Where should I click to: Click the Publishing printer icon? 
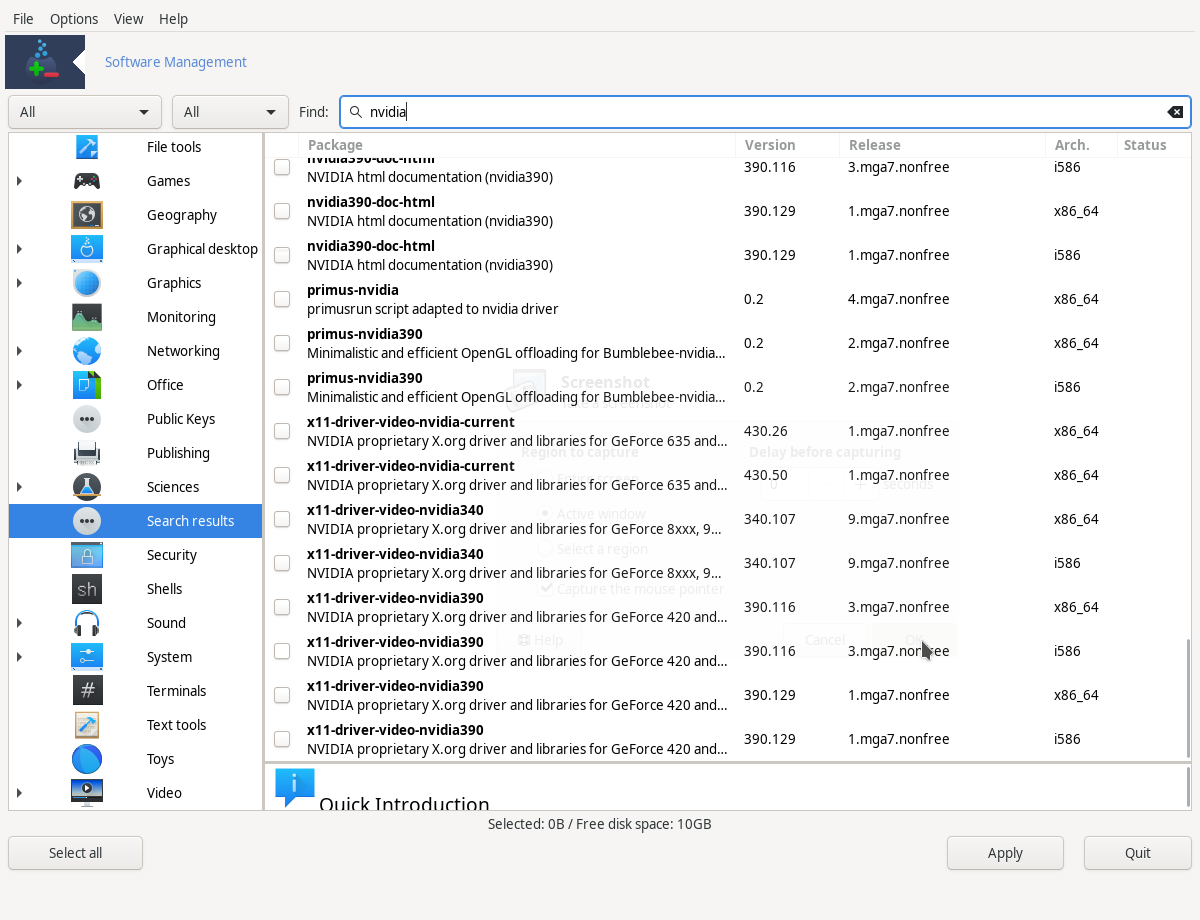87,453
